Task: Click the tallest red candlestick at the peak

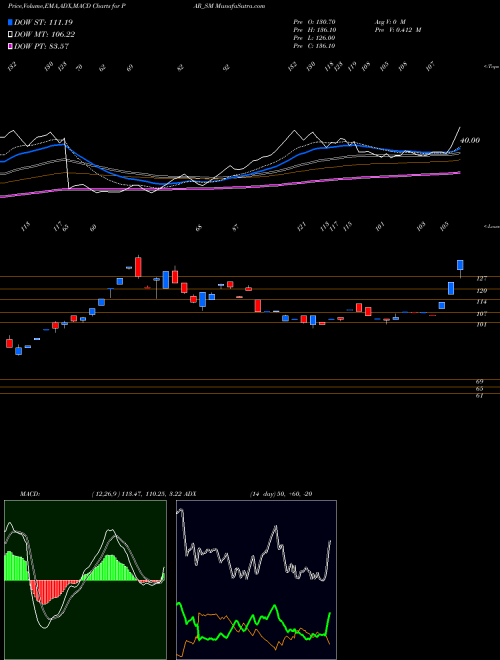Action: pyautogui.click(x=138, y=267)
